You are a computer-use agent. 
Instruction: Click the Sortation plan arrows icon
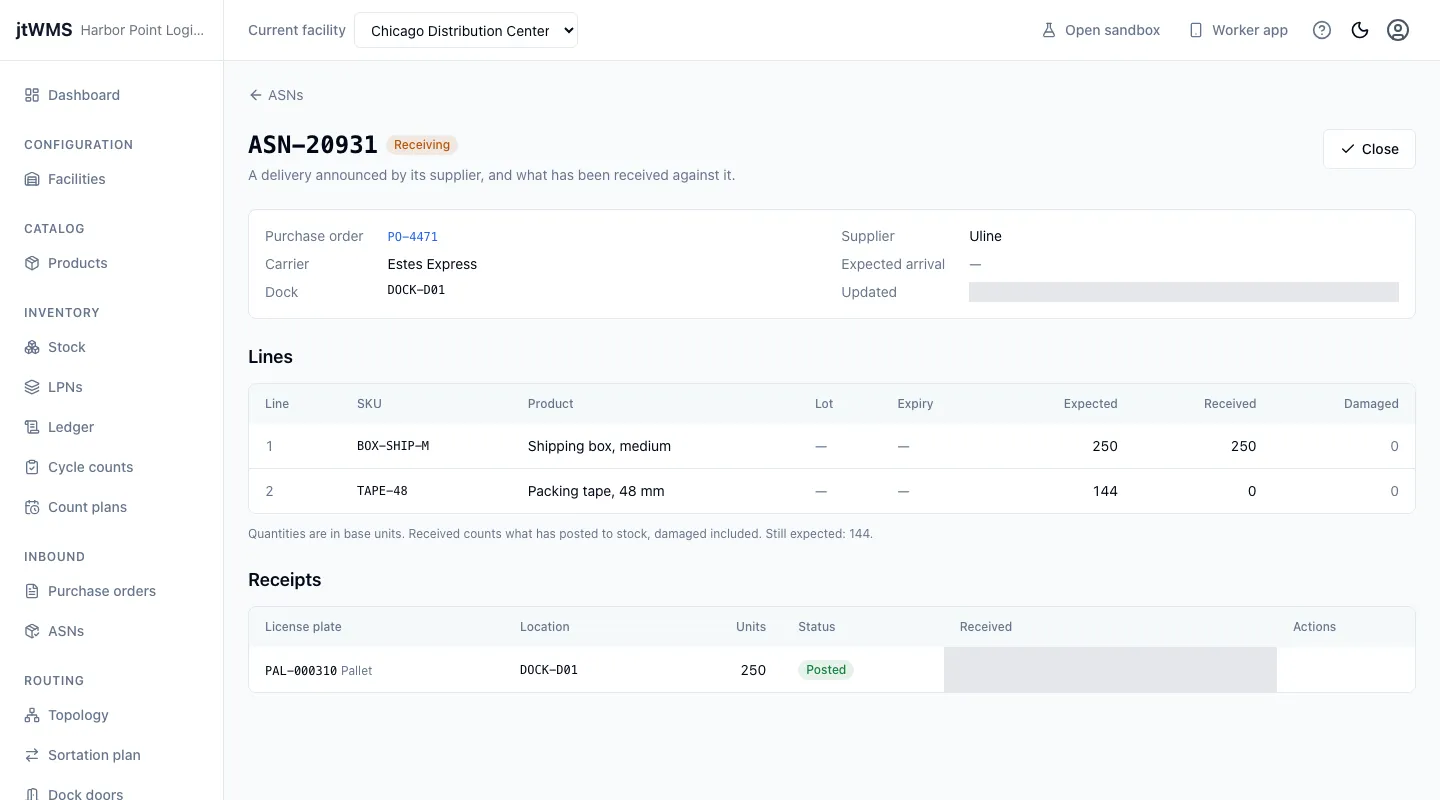point(32,755)
